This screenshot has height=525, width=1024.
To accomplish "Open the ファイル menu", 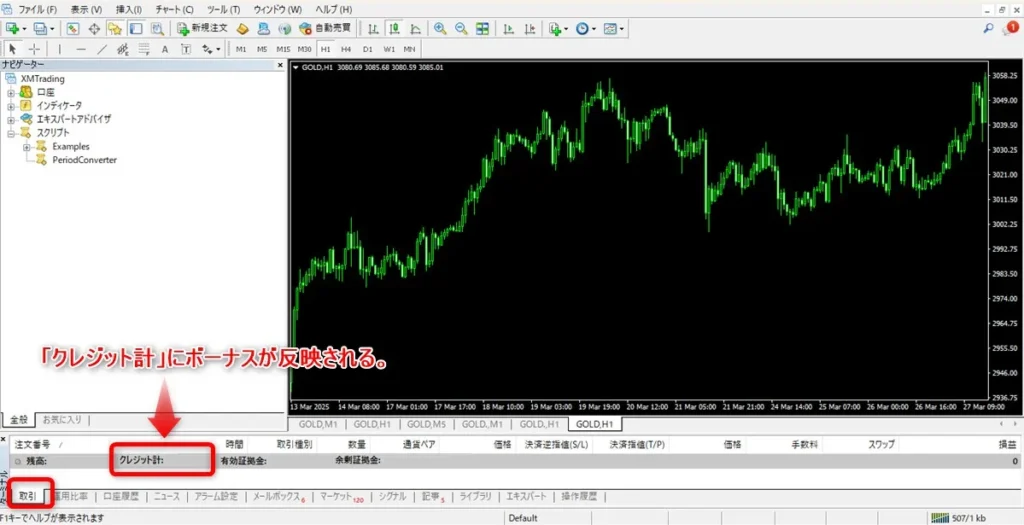I will pyautogui.click(x=38, y=10).
